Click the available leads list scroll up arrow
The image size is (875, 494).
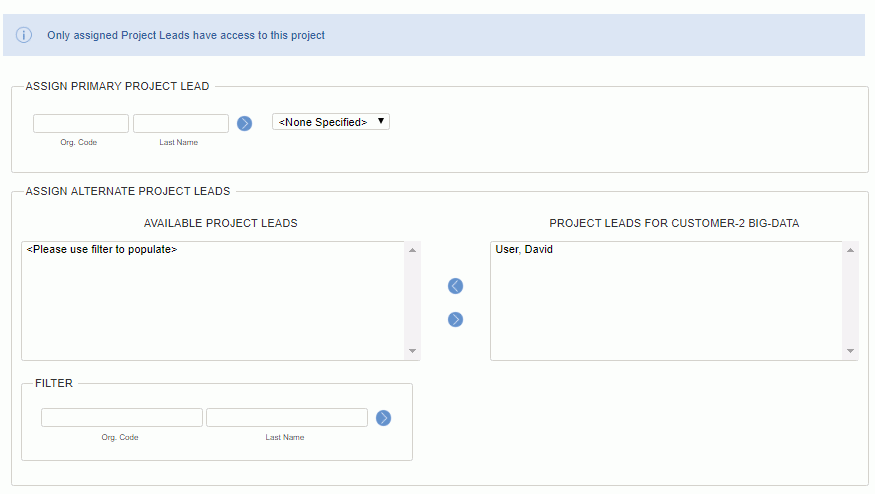pyautogui.click(x=412, y=250)
